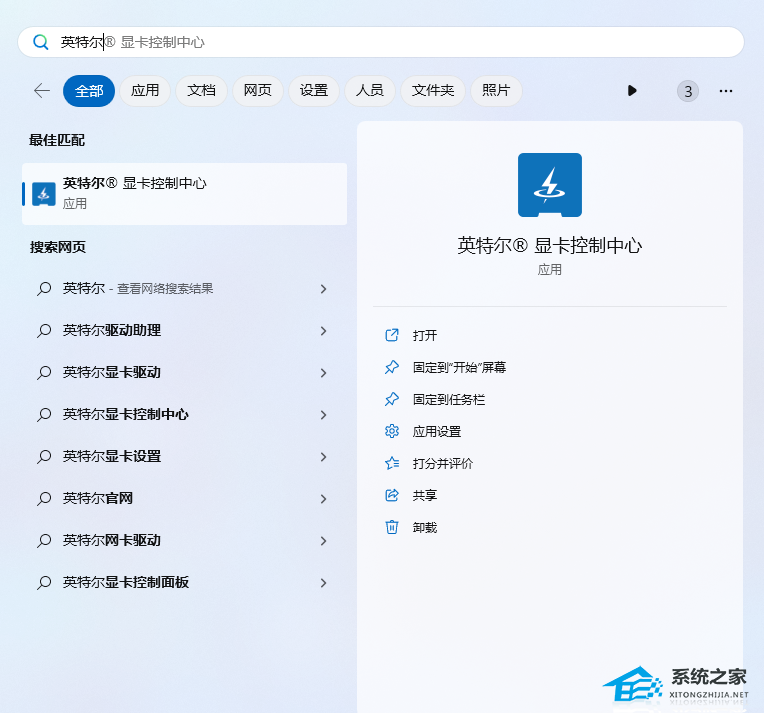Open the three-dot options menu
Image resolution: width=764 pixels, height=713 pixels.
(x=726, y=91)
